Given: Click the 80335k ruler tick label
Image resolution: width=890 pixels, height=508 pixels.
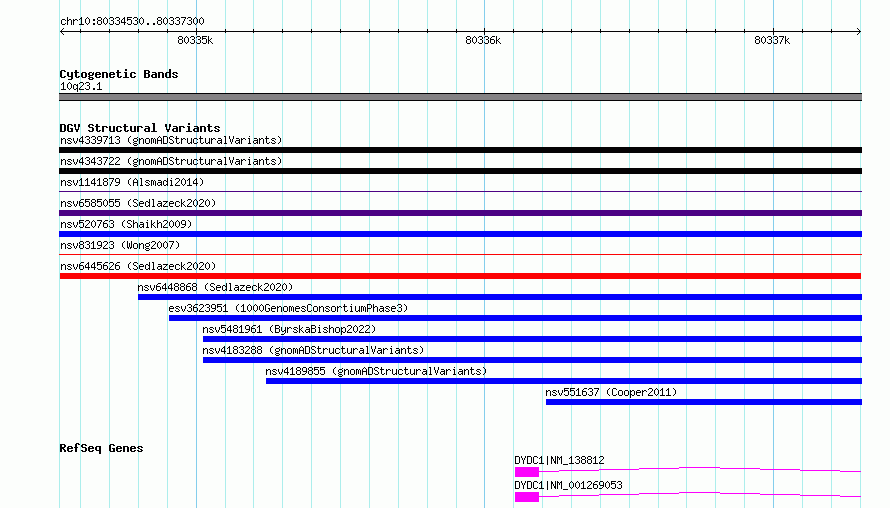Looking at the screenshot, I should tap(195, 40).
